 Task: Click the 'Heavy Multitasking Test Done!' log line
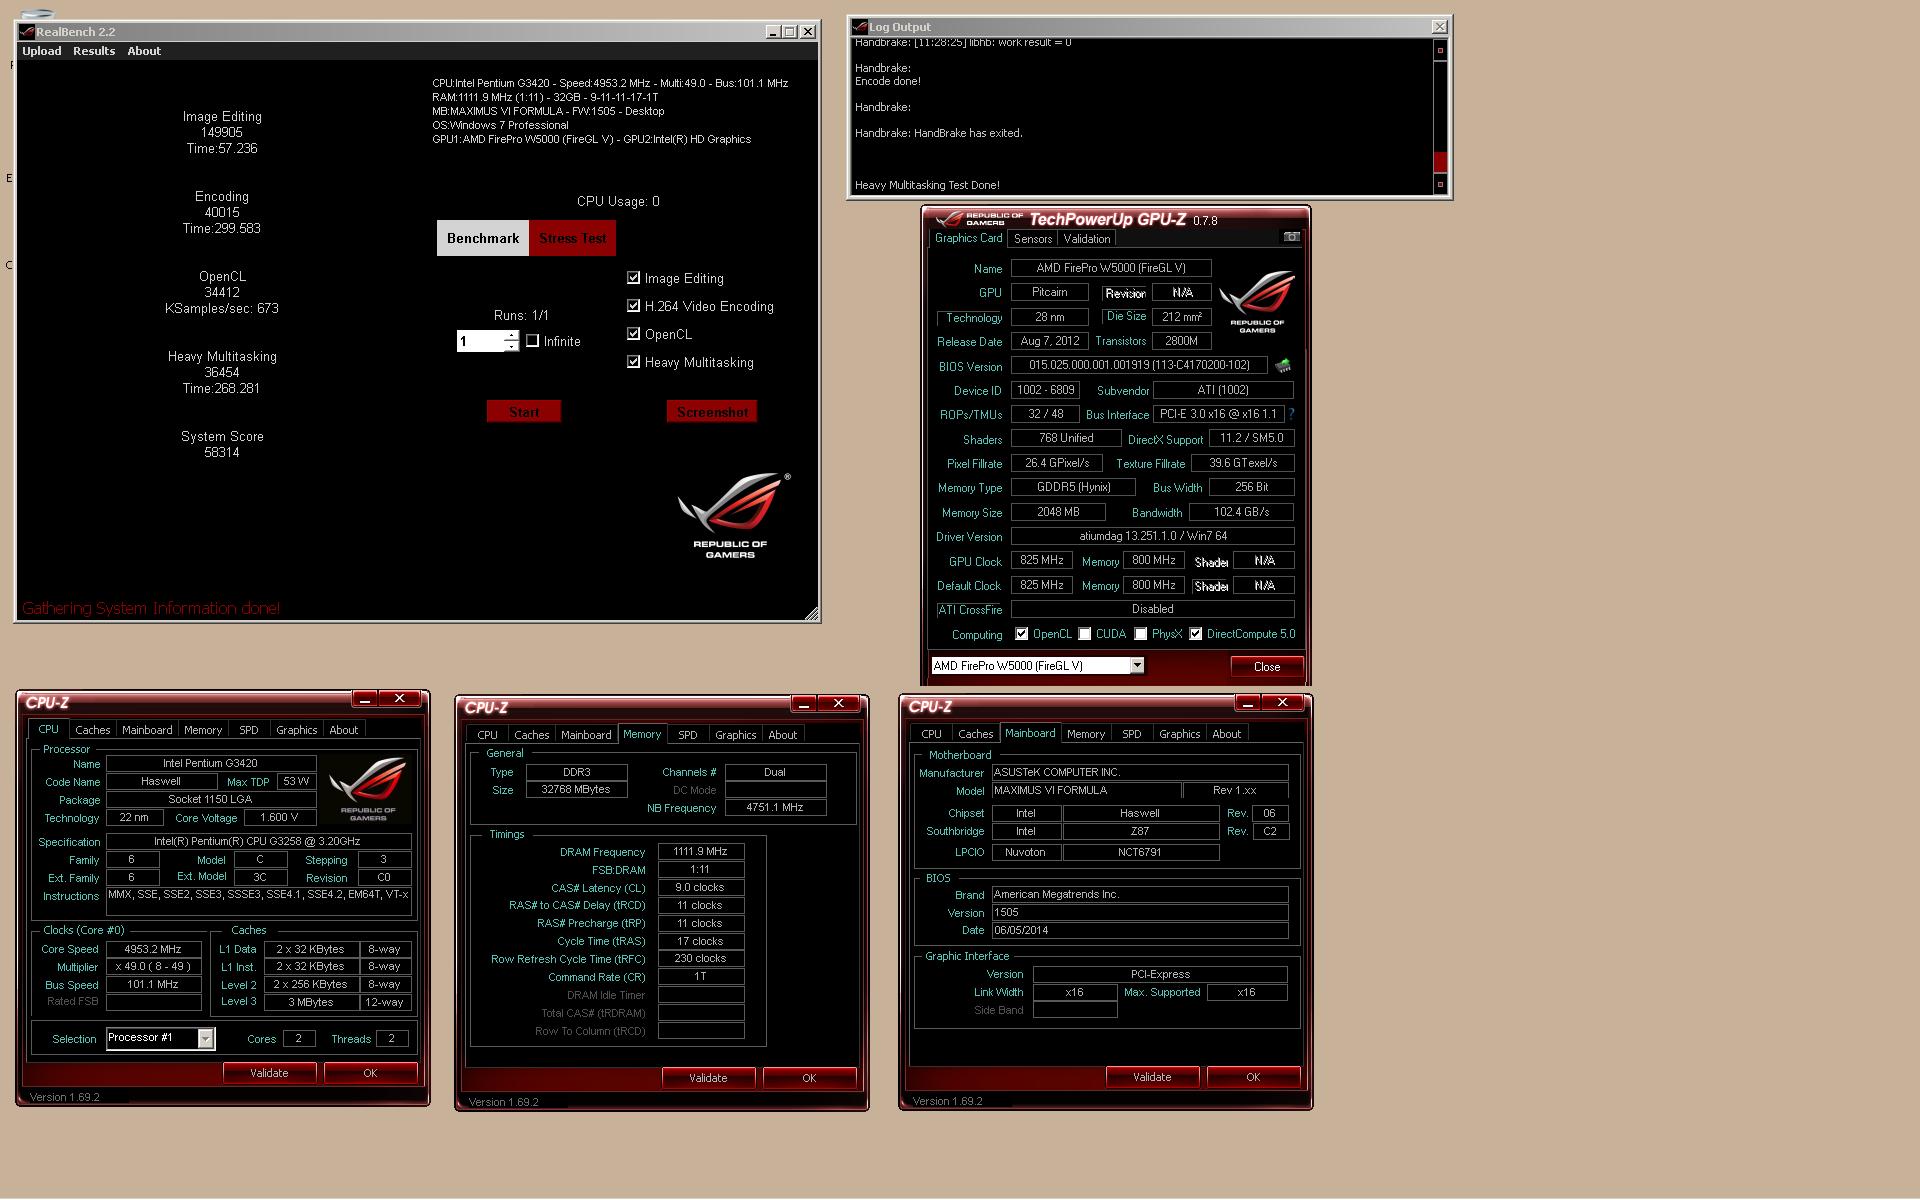(927, 185)
